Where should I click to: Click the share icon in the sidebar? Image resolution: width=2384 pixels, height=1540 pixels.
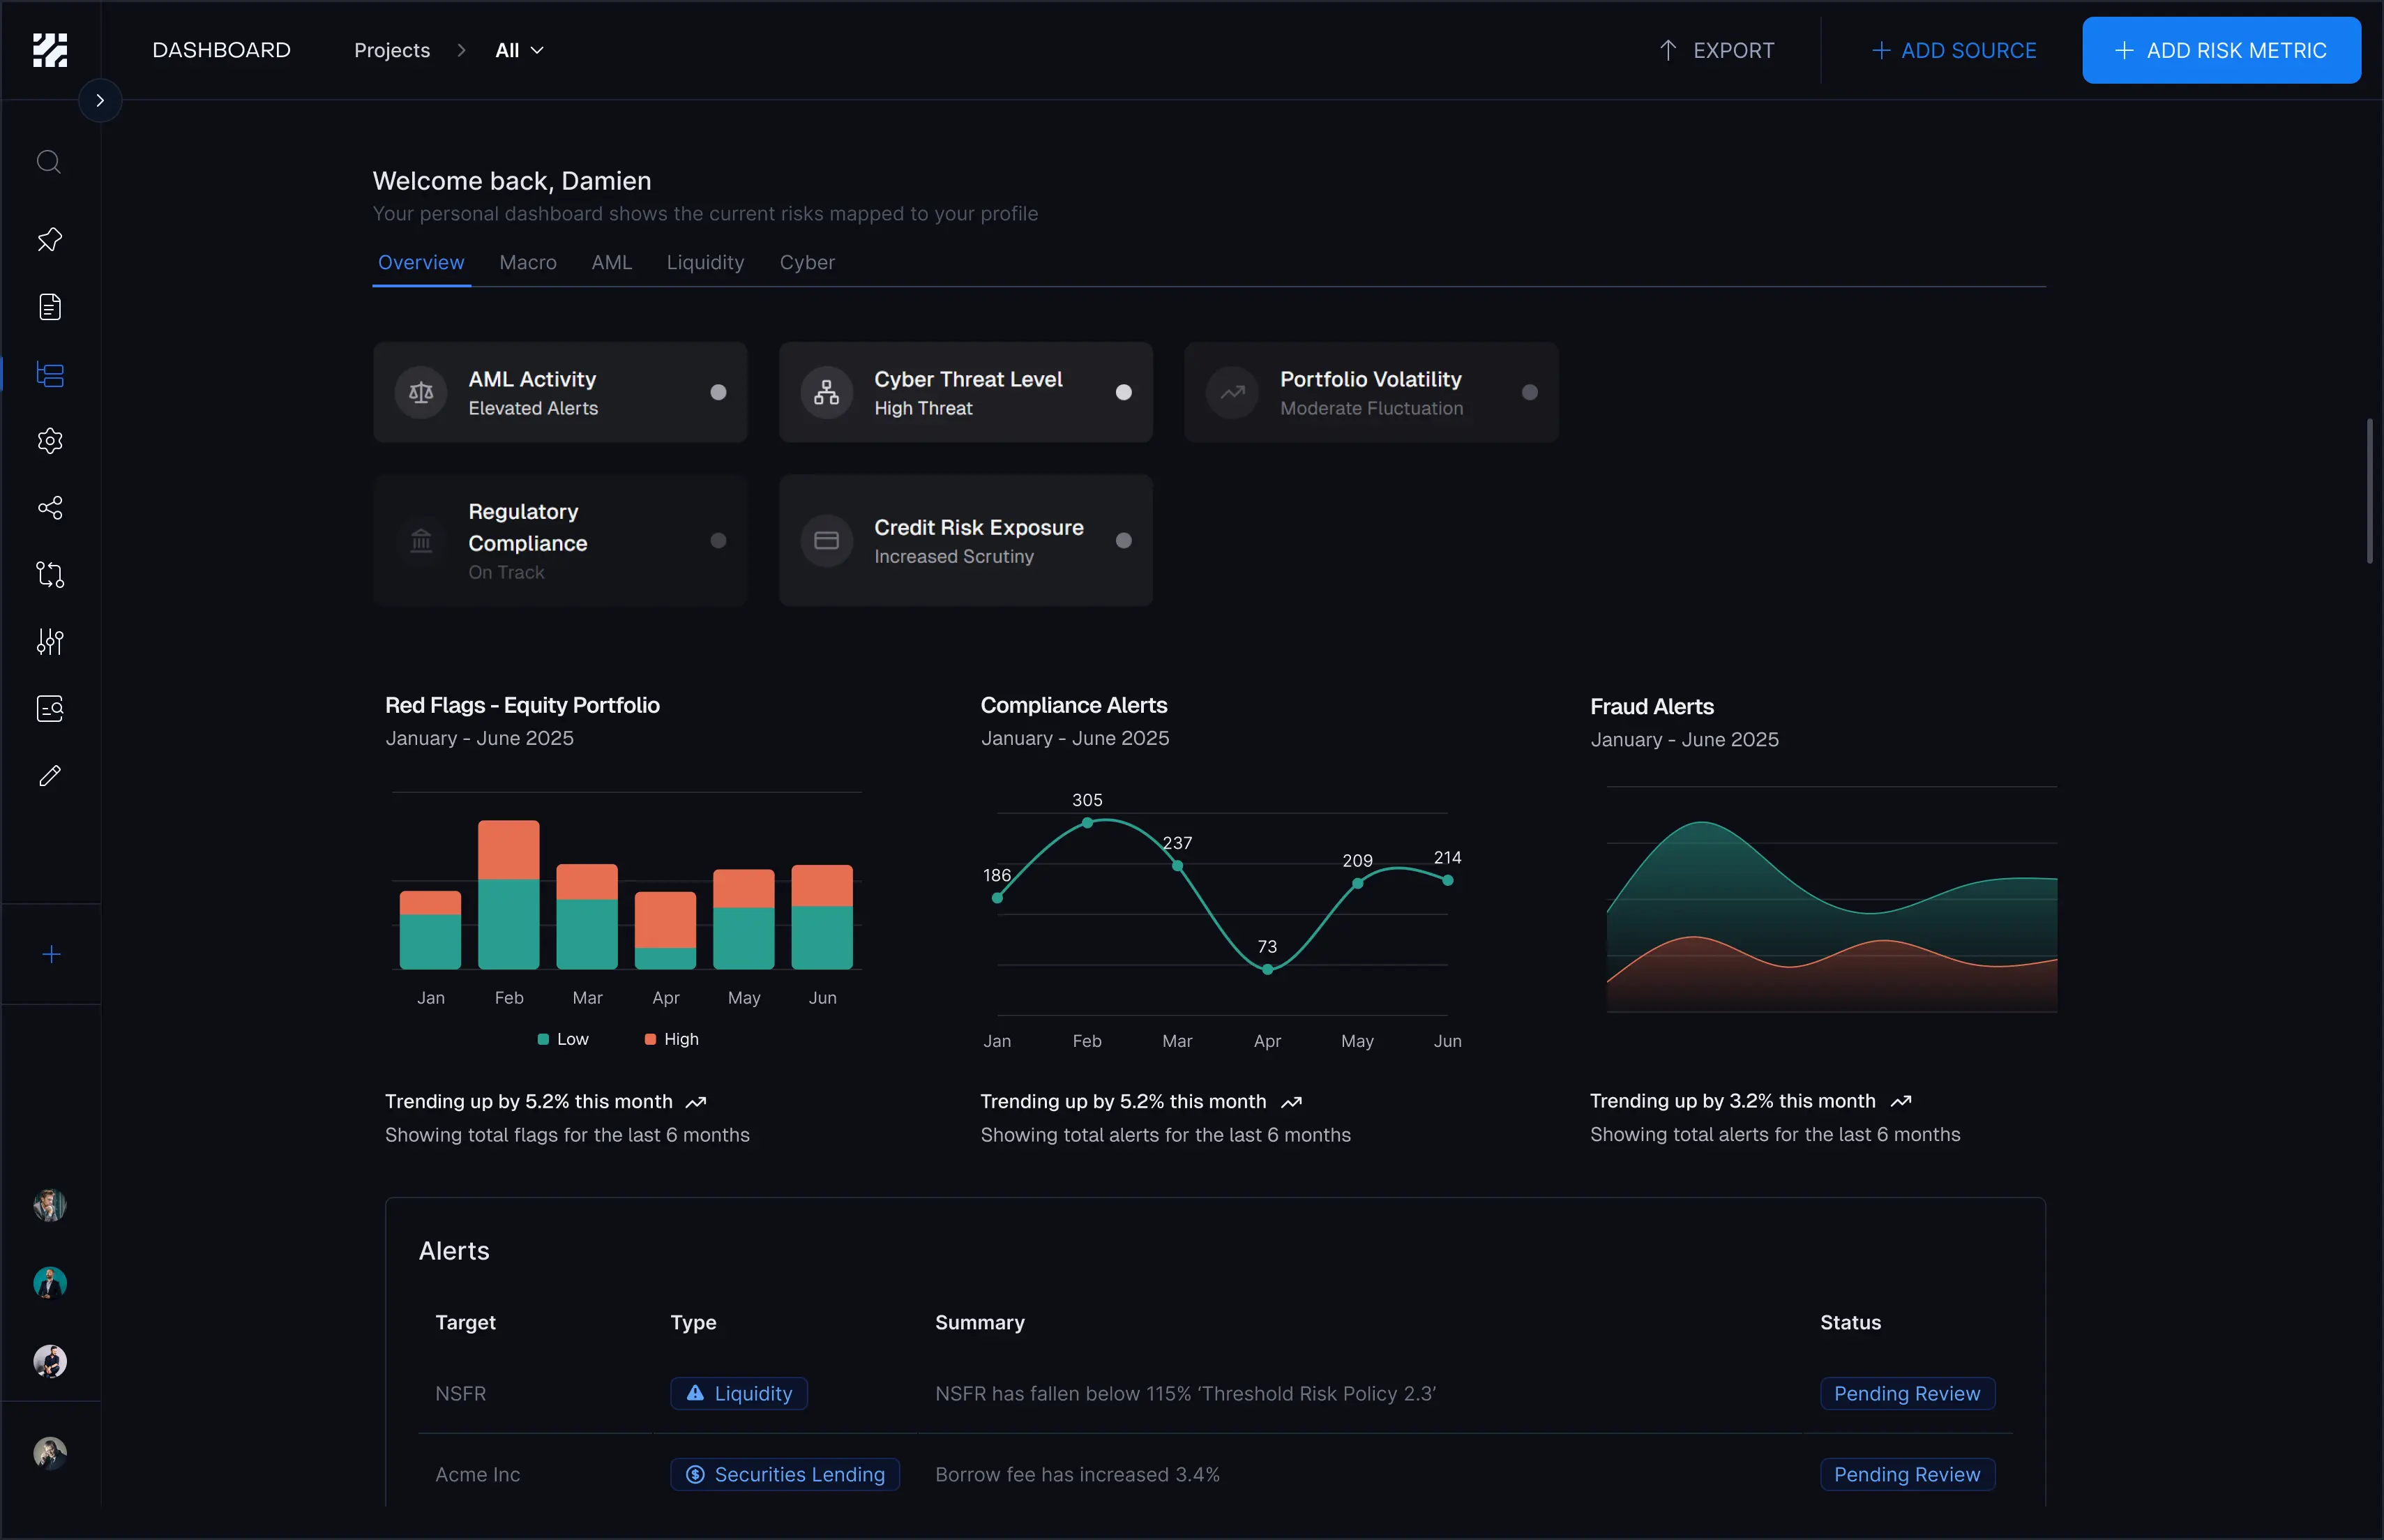[x=49, y=508]
